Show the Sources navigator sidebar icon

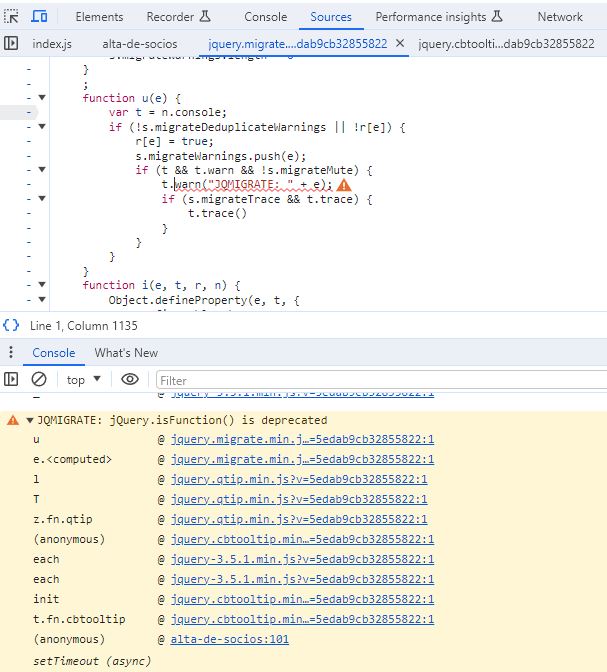click(11, 43)
